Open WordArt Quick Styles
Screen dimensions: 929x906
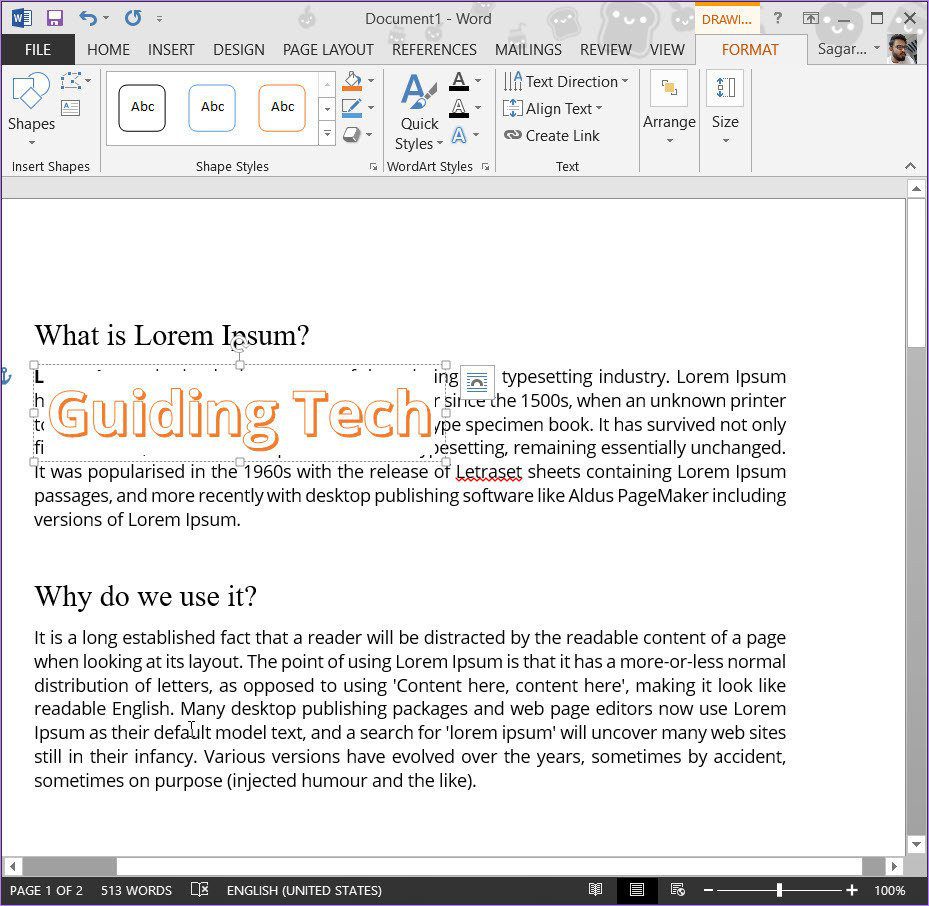419,111
